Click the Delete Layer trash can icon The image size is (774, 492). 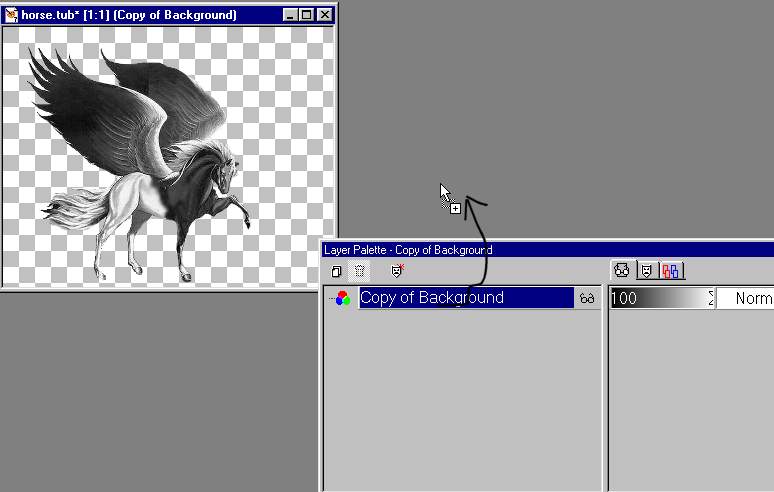[x=359, y=271]
